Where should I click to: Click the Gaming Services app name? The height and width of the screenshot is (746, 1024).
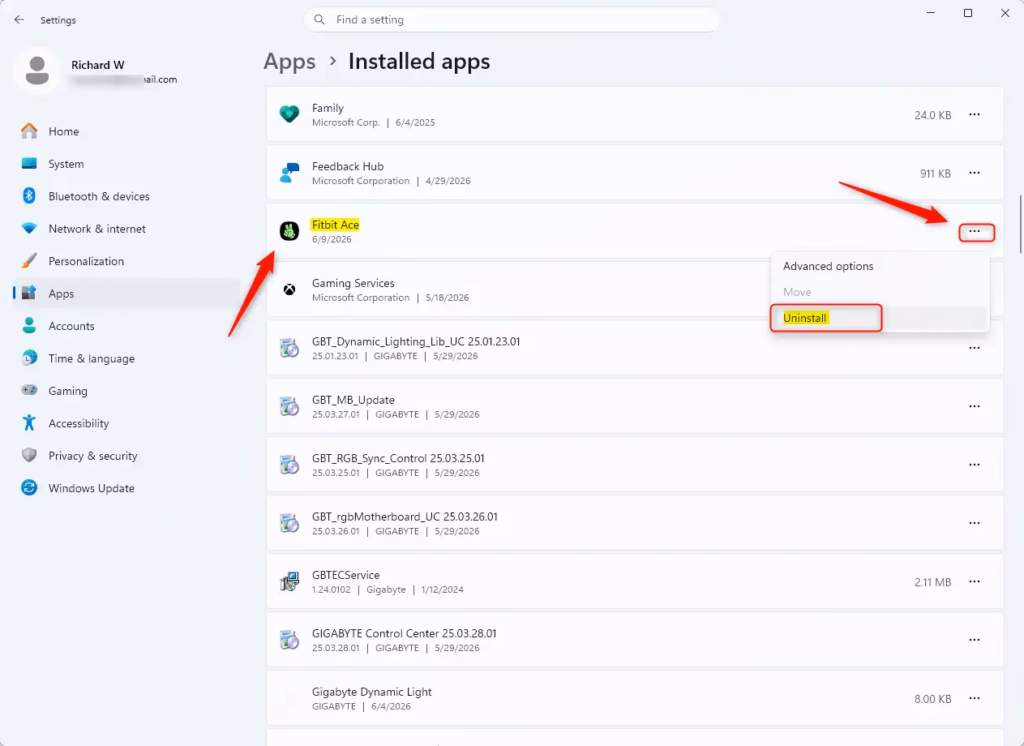(x=353, y=283)
